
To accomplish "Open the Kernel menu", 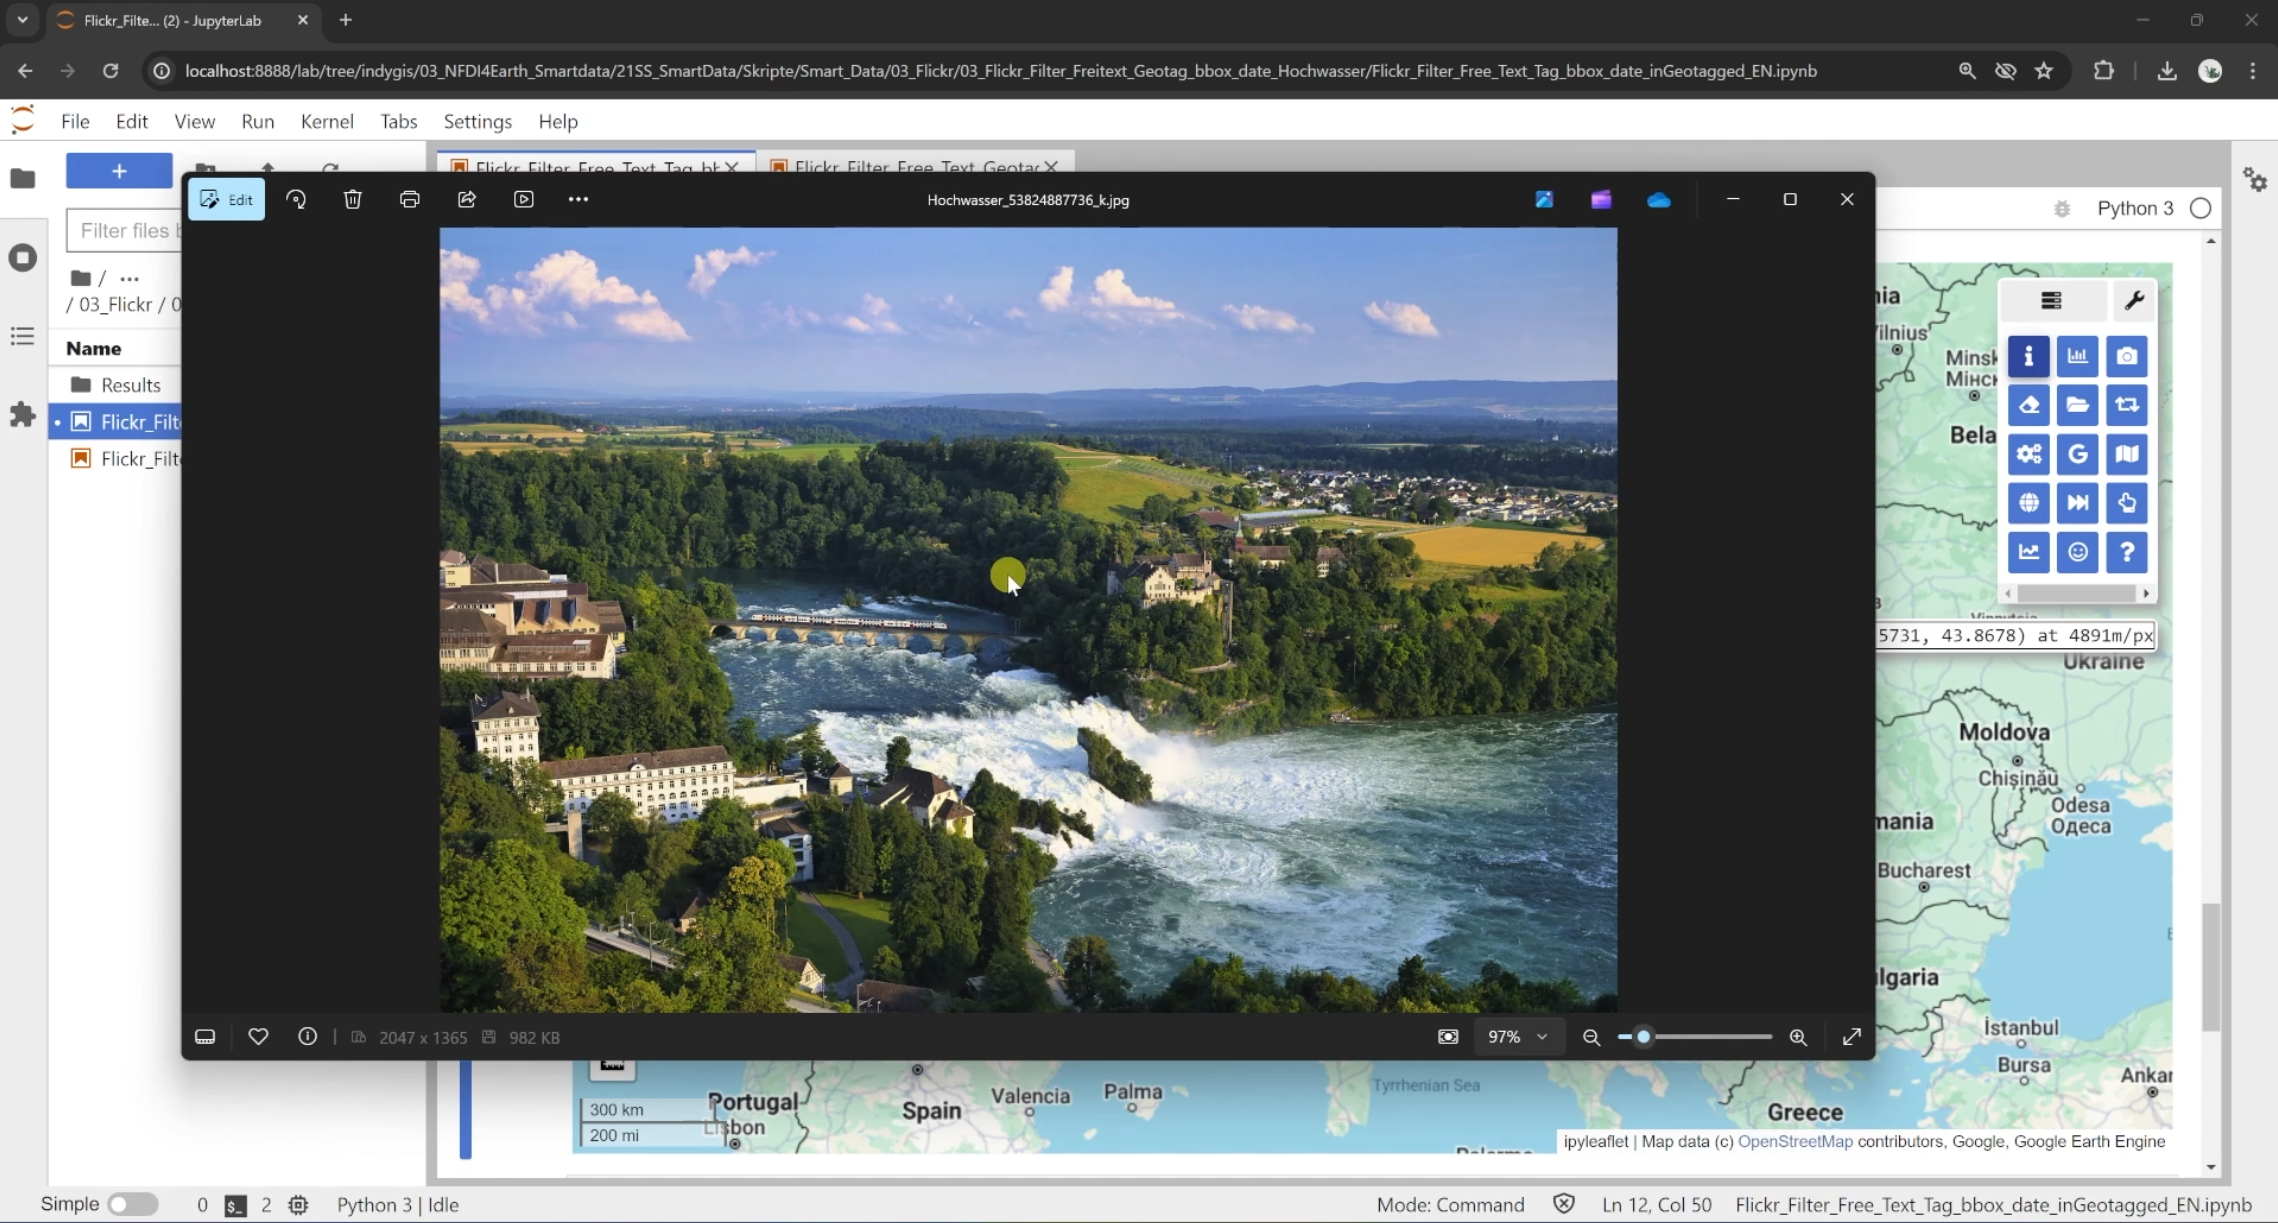I will pos(327,121).
